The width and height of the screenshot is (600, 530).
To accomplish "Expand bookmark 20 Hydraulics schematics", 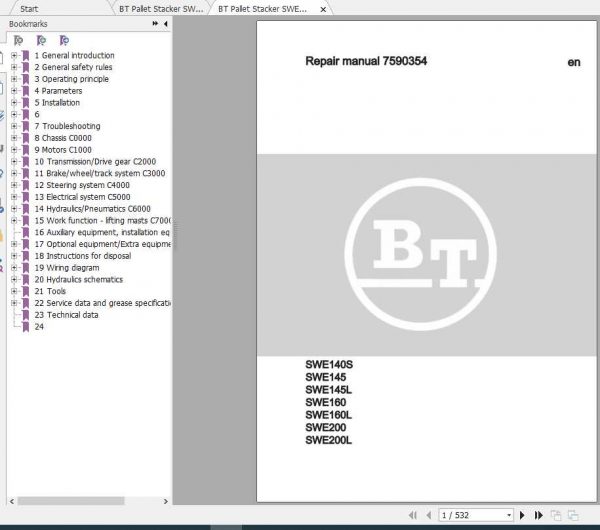I will [x=14, y=280].
